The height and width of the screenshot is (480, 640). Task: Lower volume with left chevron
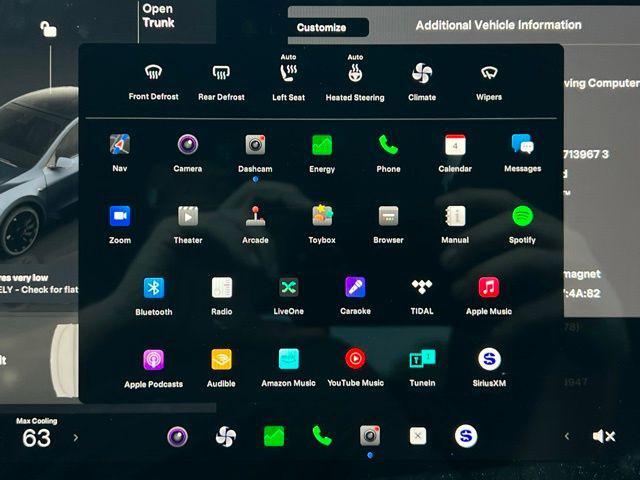[x=567, y=436]
